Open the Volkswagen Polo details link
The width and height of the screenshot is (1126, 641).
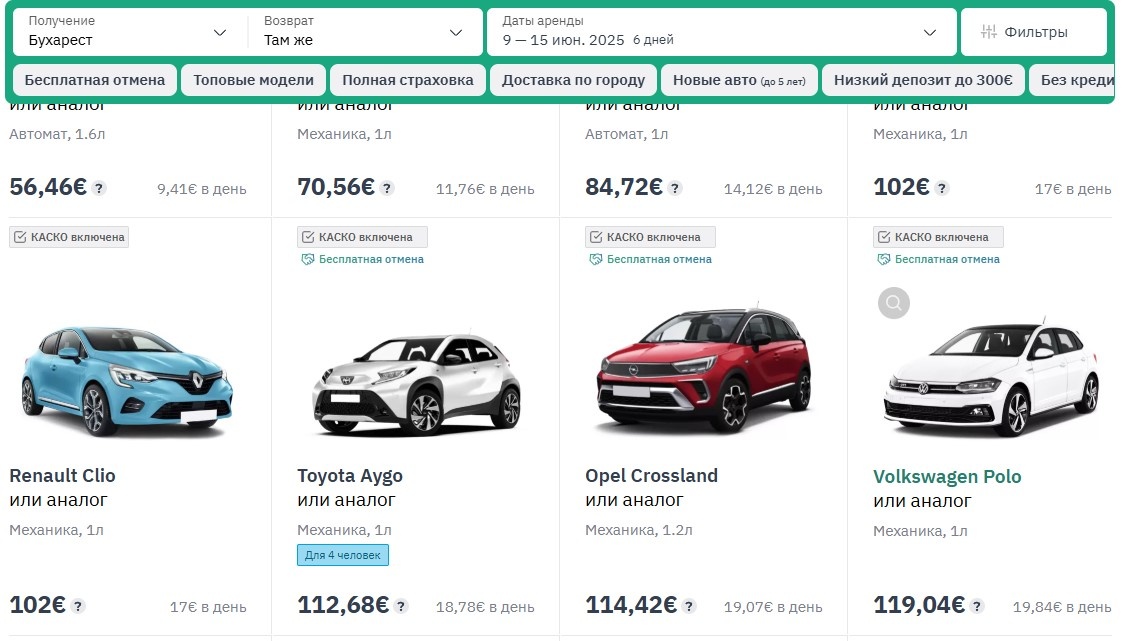[947, 477]
